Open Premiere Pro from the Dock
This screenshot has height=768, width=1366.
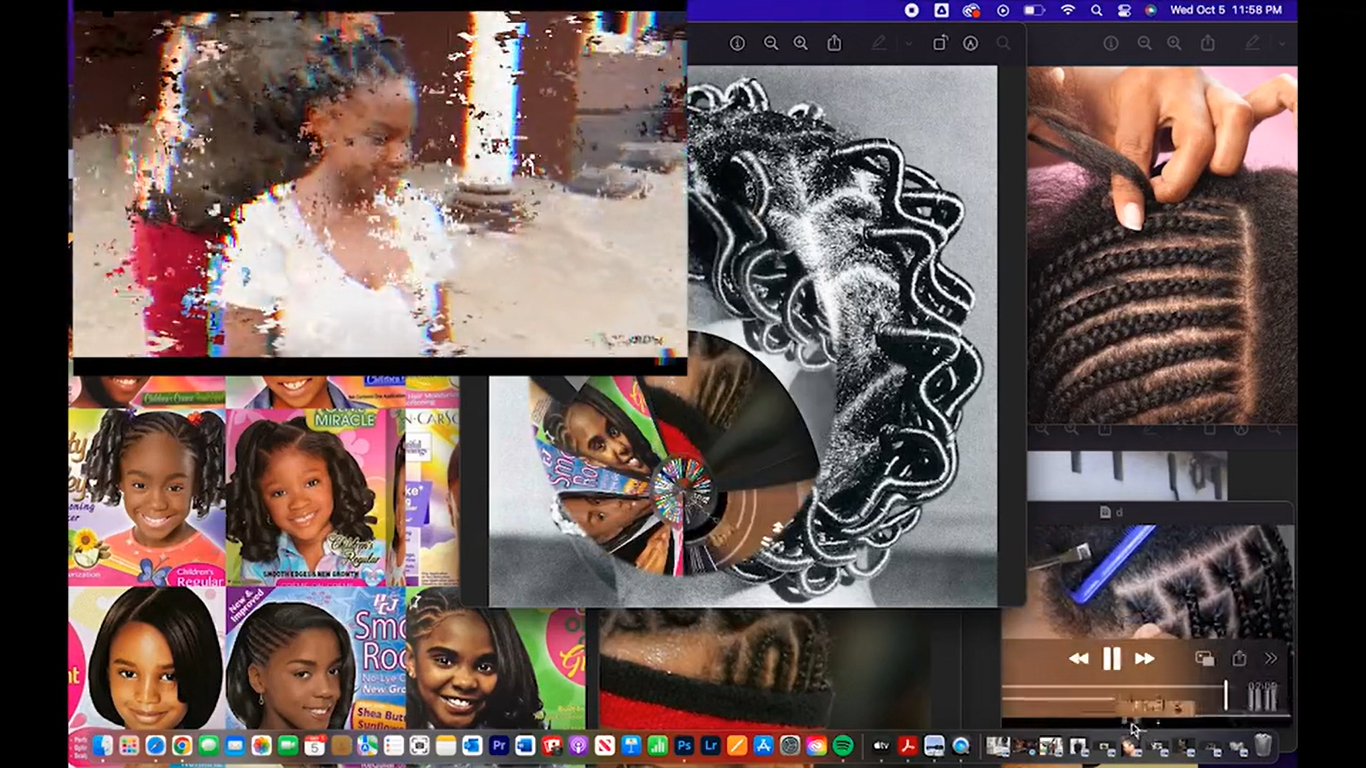coord(499,746)
